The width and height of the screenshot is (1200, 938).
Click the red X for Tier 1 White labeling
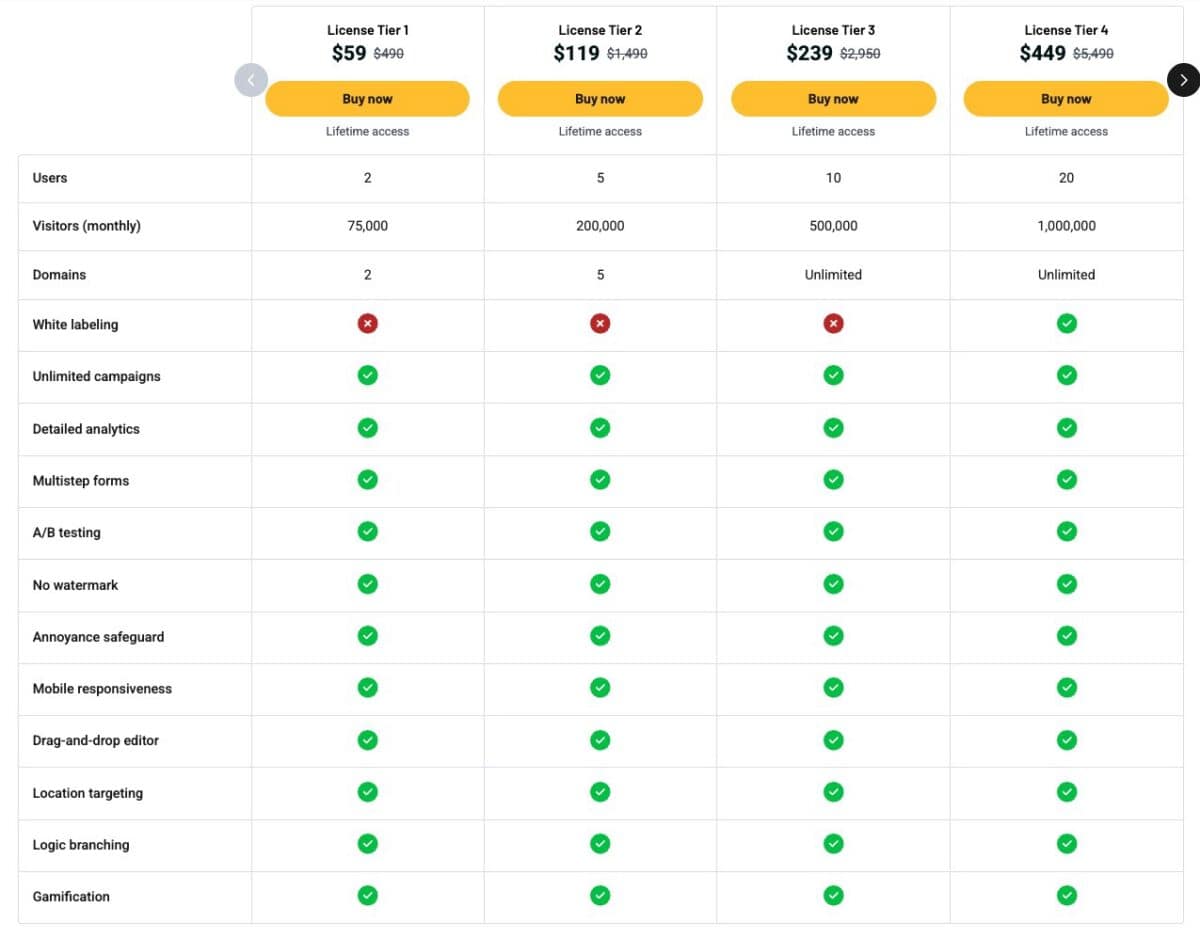point(367,323)
